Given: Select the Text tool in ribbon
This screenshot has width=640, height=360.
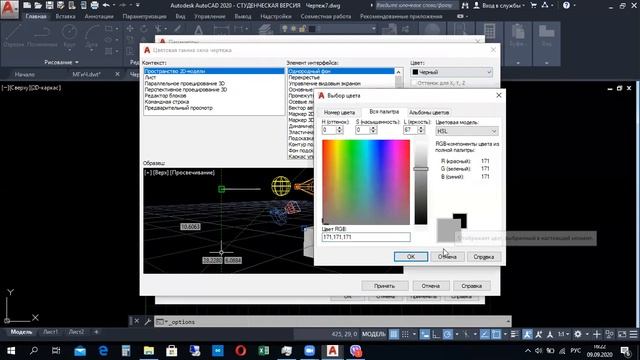Looking at the screenshot, I should pyautogui.click(x=198, y=29).
